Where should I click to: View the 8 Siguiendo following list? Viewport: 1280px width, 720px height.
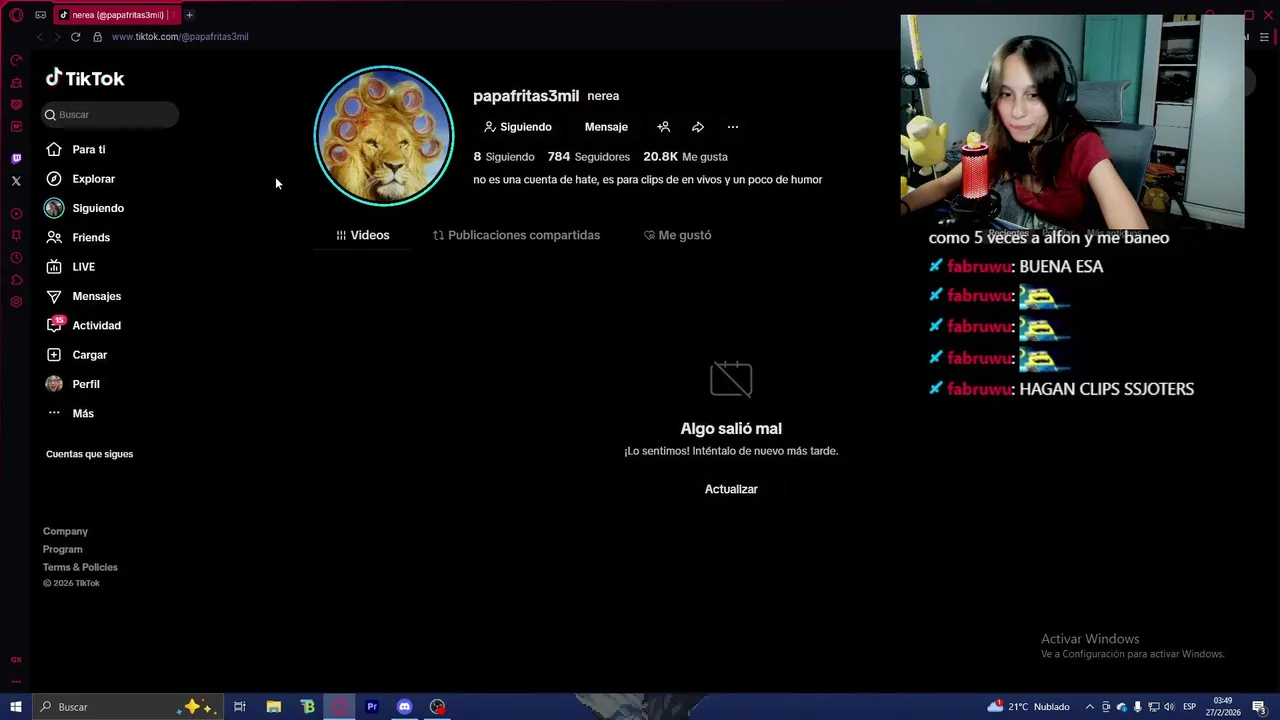[x=504, y=157]
